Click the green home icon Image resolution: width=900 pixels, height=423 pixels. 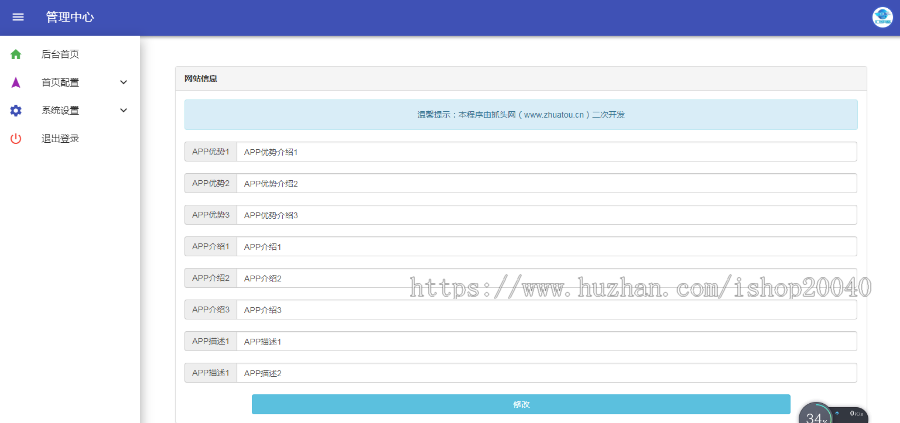[16, 55]
